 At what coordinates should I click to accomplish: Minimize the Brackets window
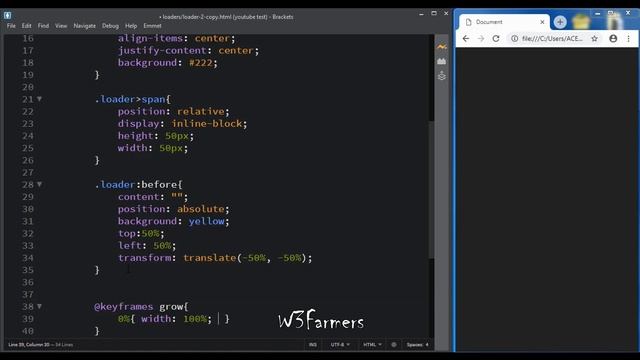[x=421, y=14]
